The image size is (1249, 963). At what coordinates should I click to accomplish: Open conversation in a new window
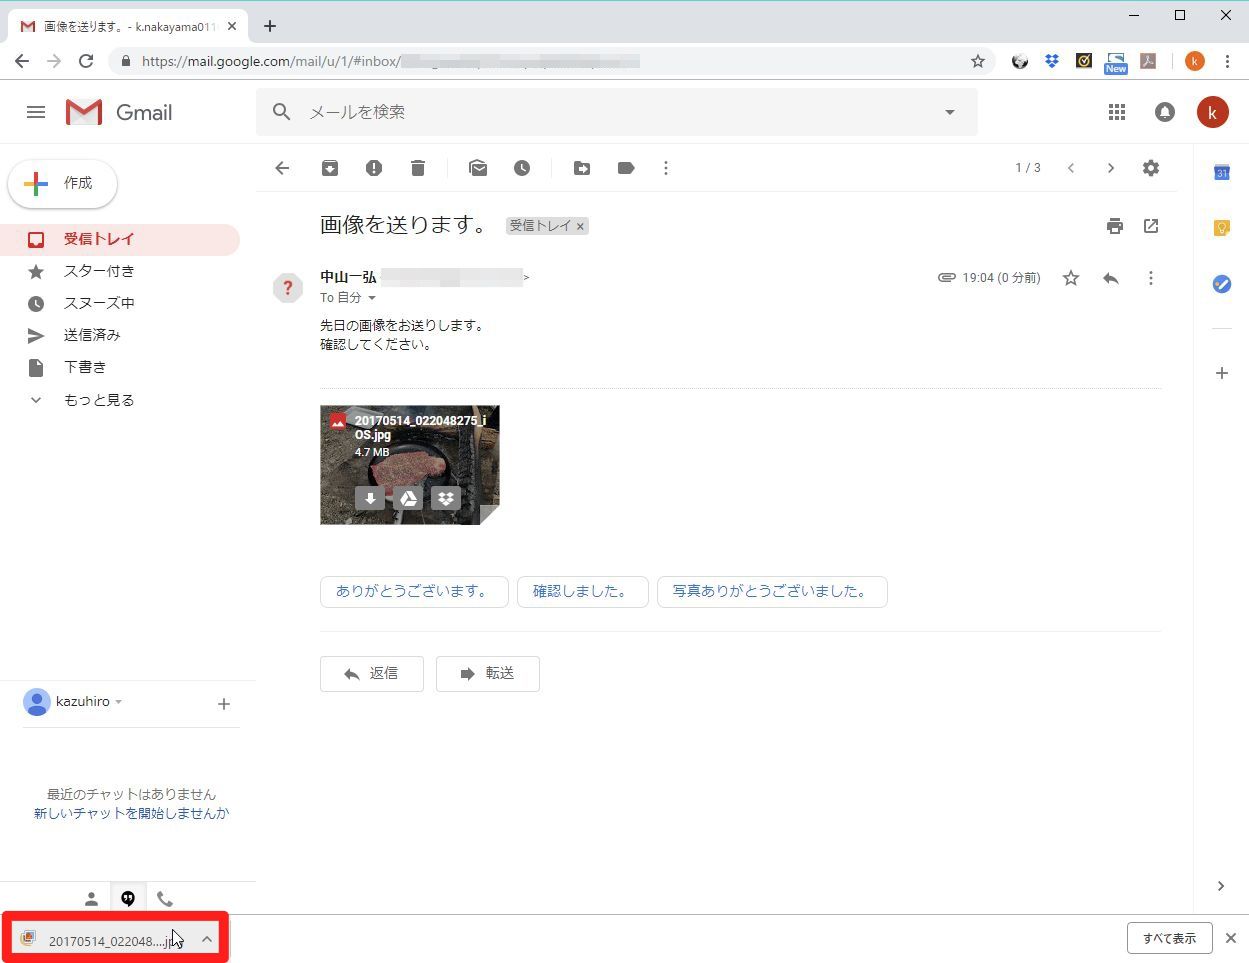(x=1151, y=226)
